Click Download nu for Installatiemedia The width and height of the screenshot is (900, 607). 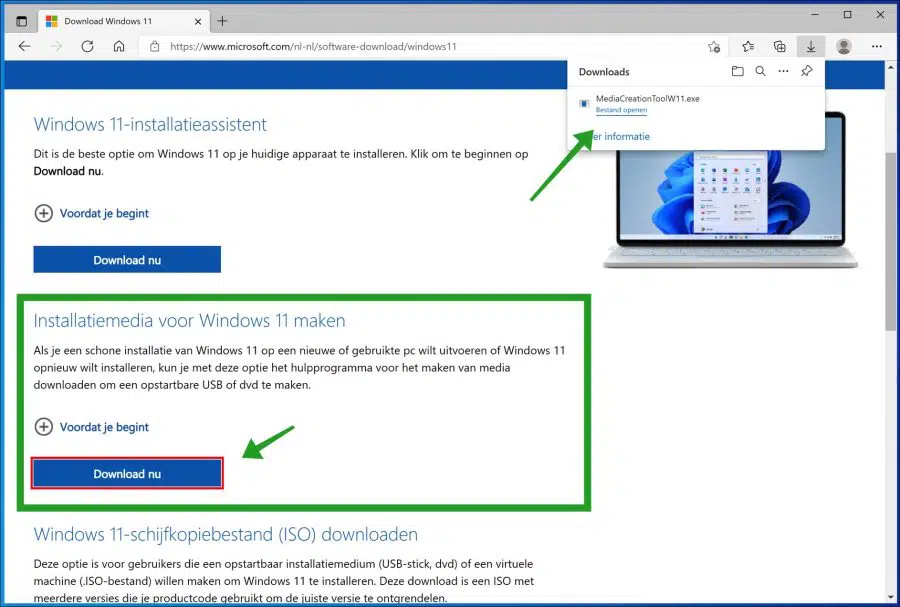pos(127,474)
